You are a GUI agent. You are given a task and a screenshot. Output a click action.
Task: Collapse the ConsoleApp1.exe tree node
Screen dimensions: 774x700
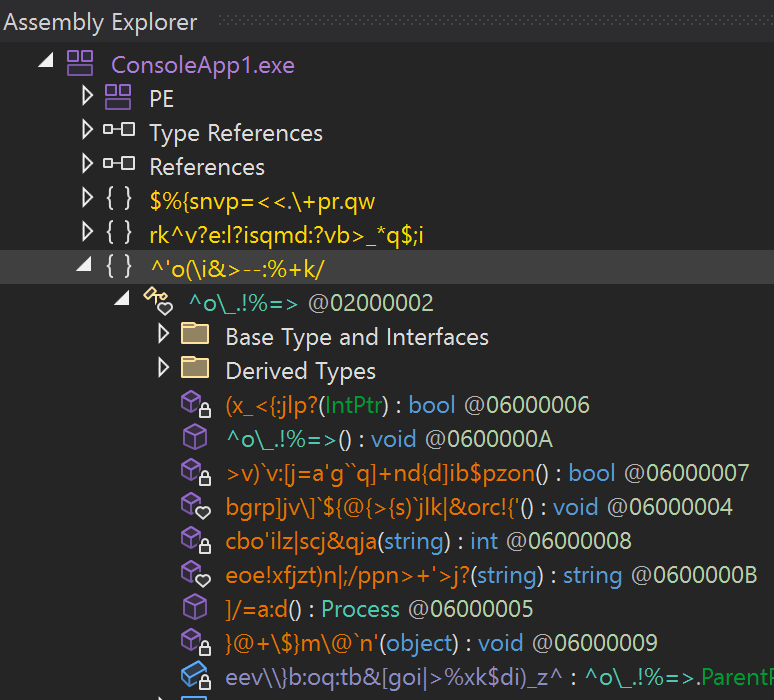tap(46, 62)
